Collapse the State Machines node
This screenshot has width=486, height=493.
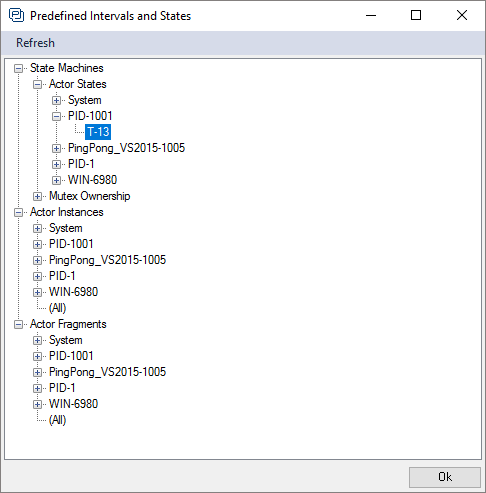coord(19,68)
